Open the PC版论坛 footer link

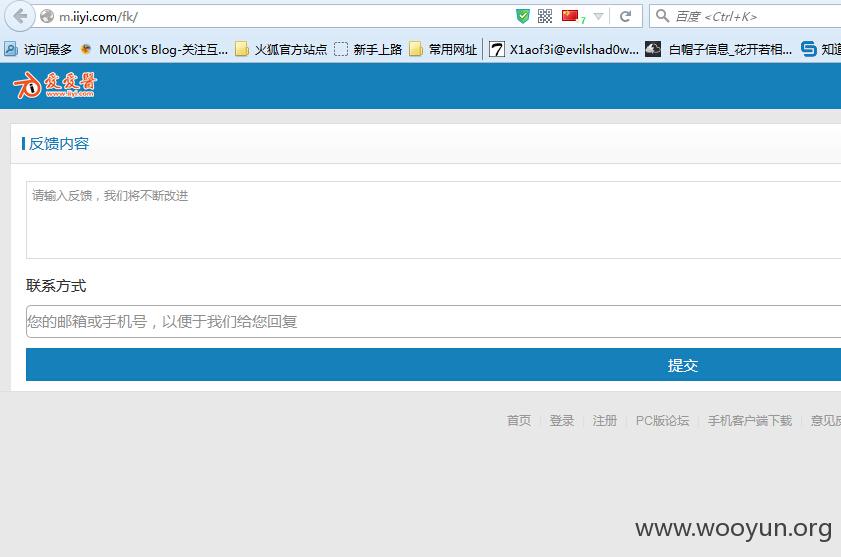(662, 421)
